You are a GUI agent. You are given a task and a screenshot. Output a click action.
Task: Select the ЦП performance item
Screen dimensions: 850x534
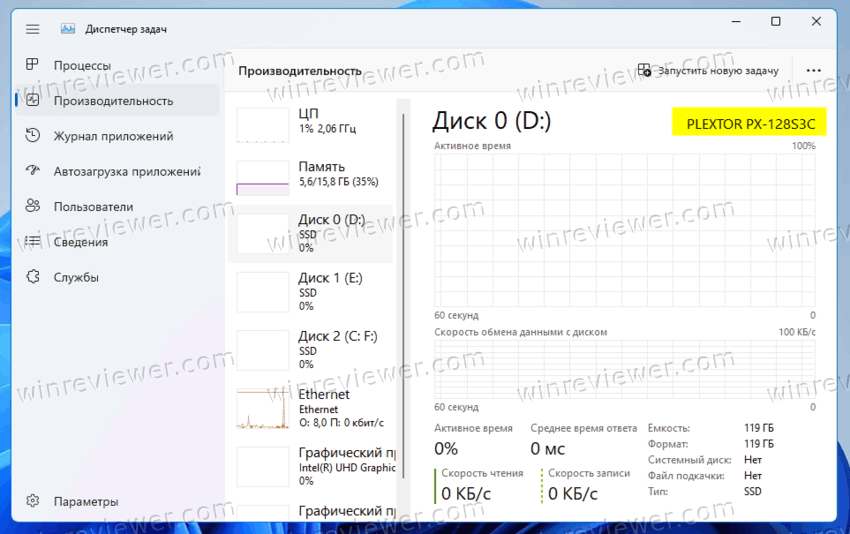[x=312, y=122]
